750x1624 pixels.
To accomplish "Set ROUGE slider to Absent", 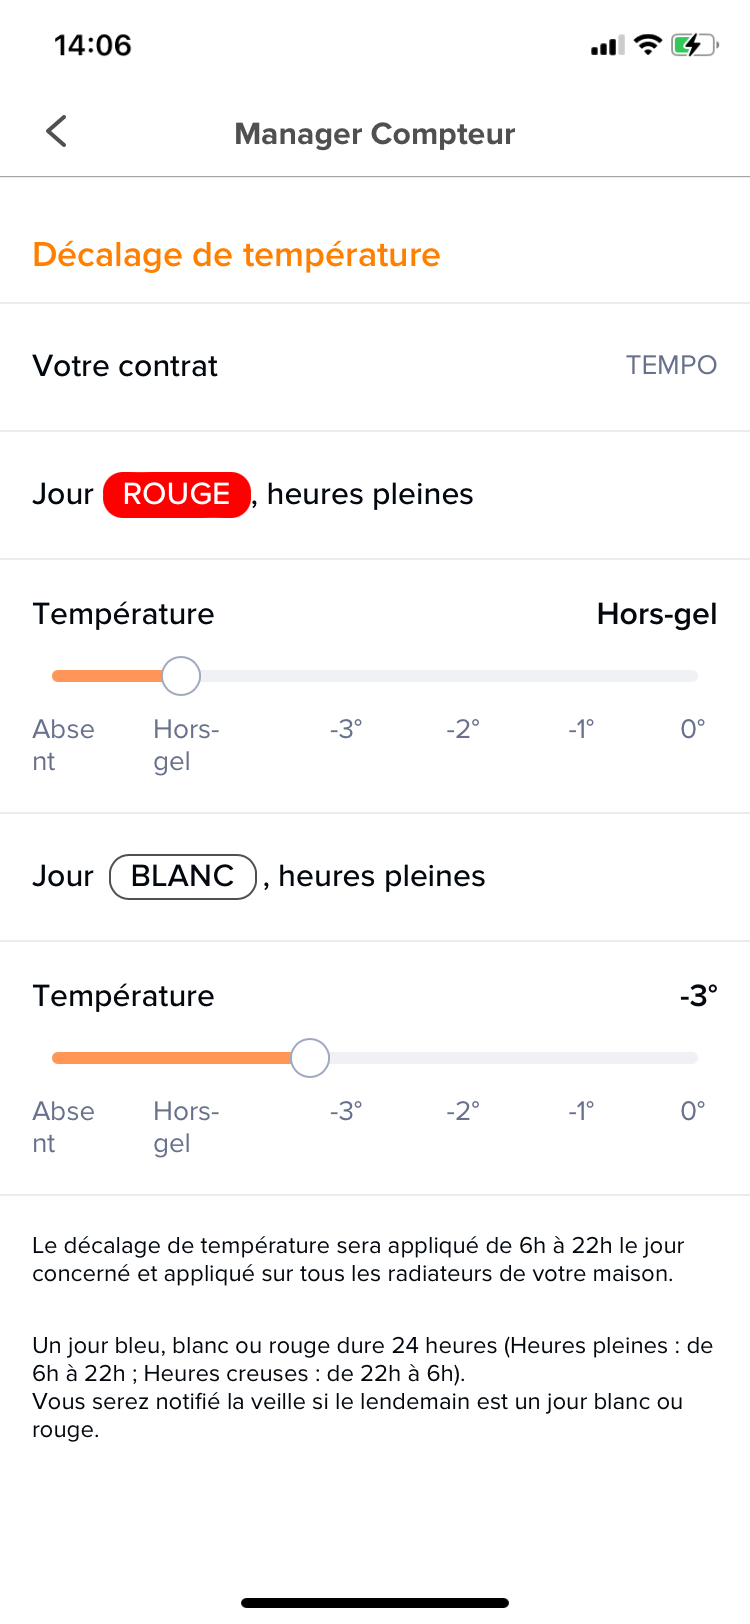I will coord(55,676).
